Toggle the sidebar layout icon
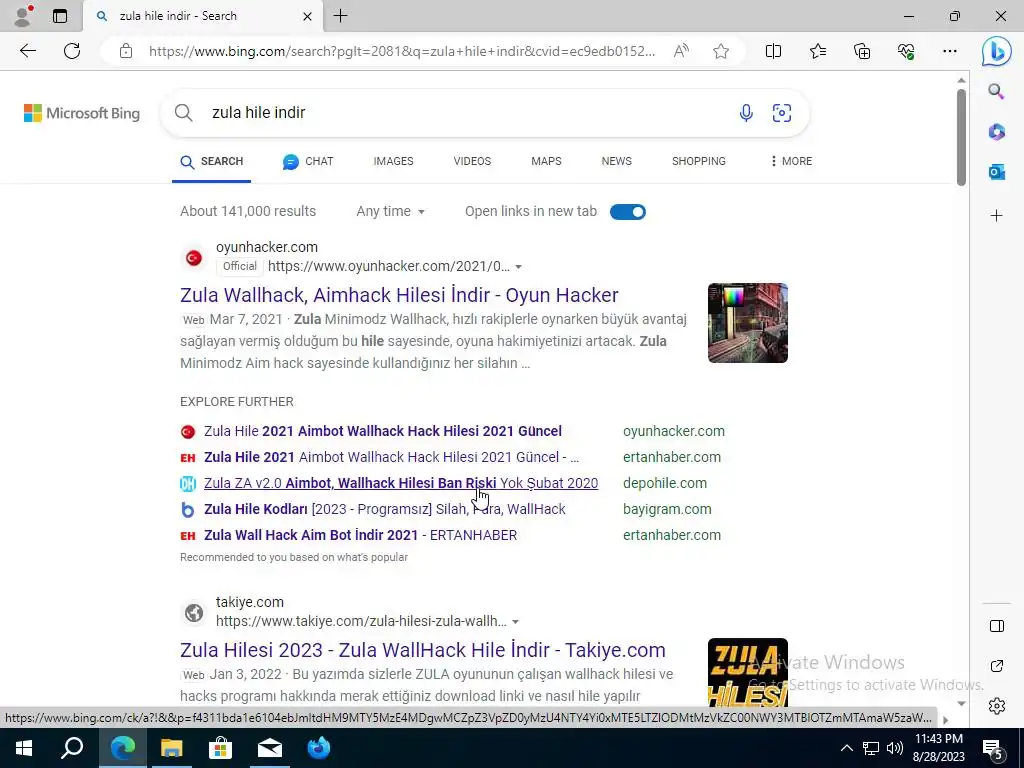The image size is (1024, 768). (x=997, y=626)
